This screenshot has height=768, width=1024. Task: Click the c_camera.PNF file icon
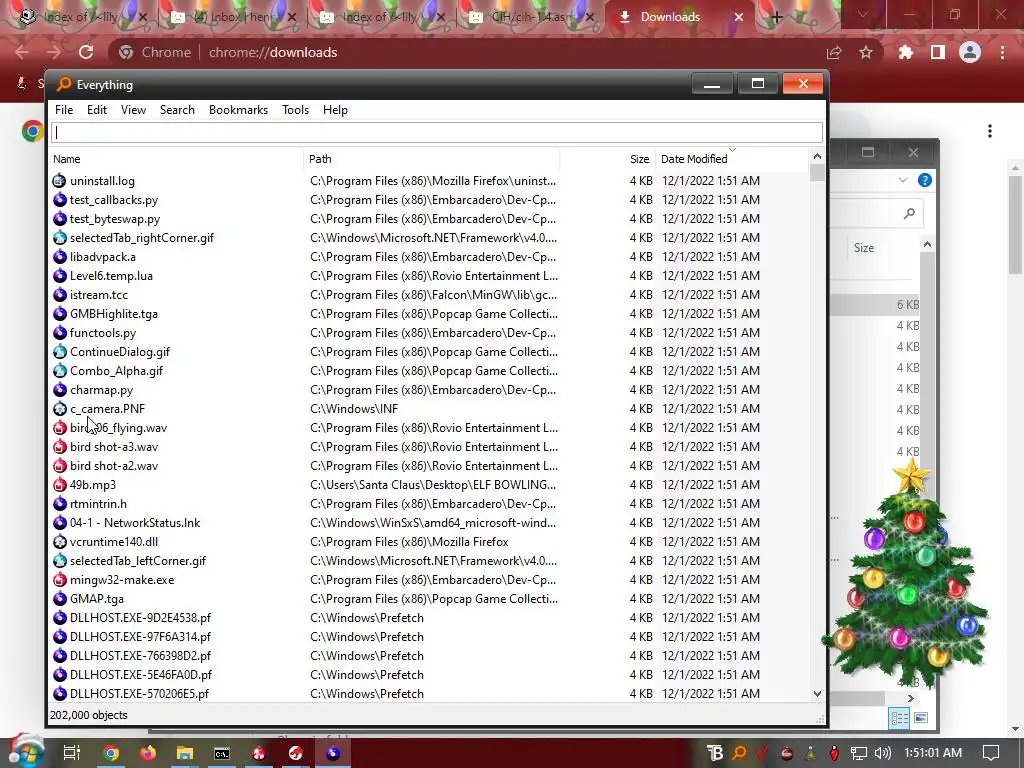[x=59, y=409]
